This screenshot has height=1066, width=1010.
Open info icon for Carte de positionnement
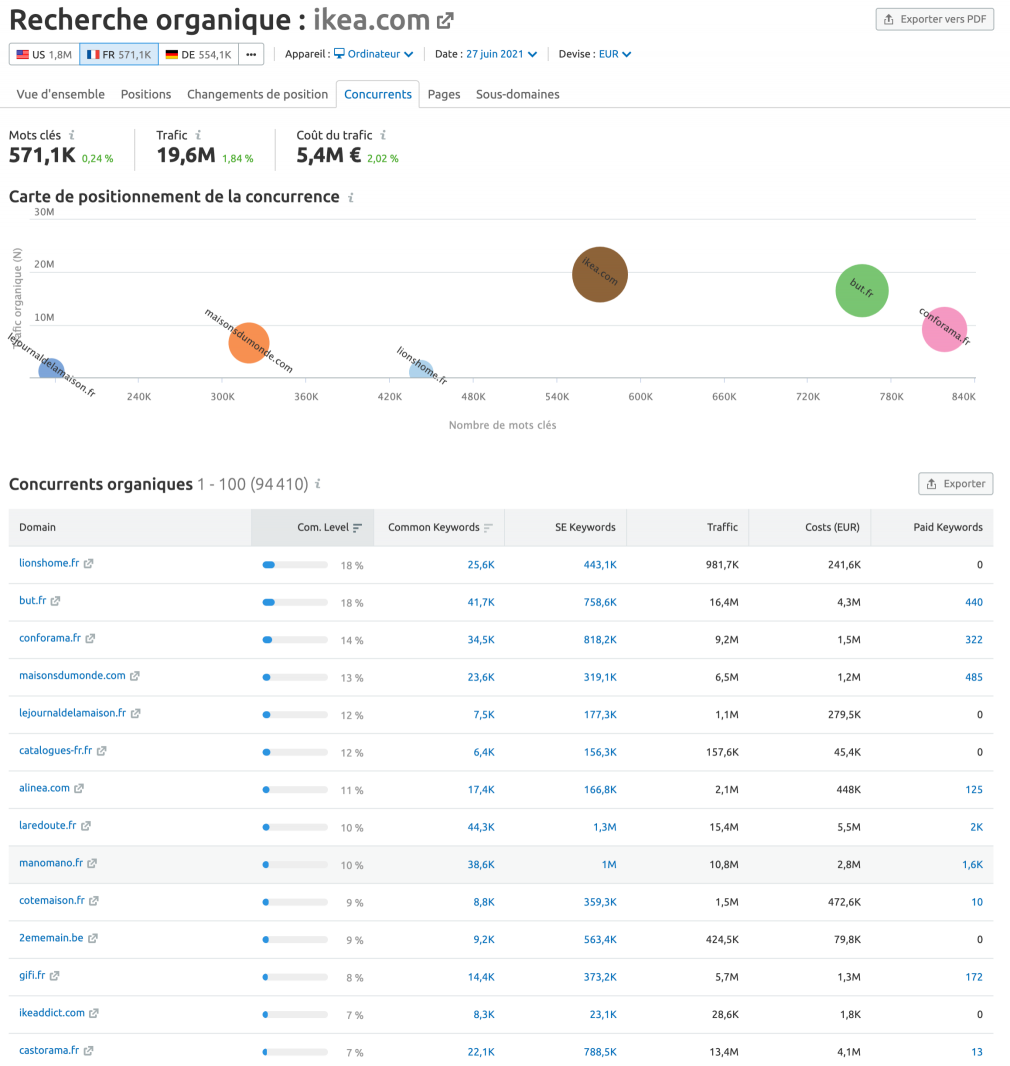[351, 197]
